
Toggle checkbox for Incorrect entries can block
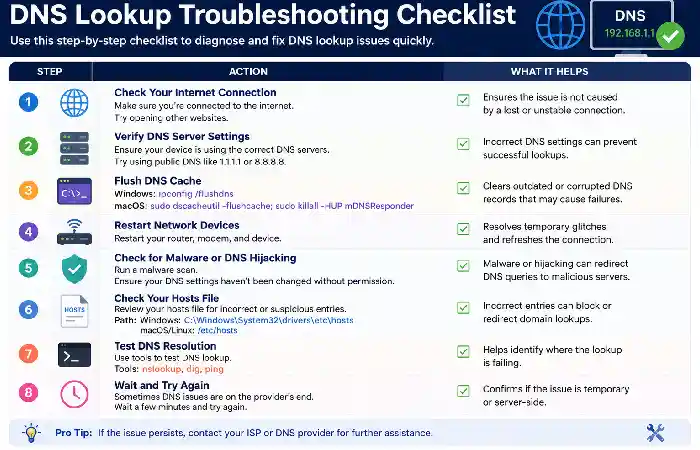pos(463,308)
